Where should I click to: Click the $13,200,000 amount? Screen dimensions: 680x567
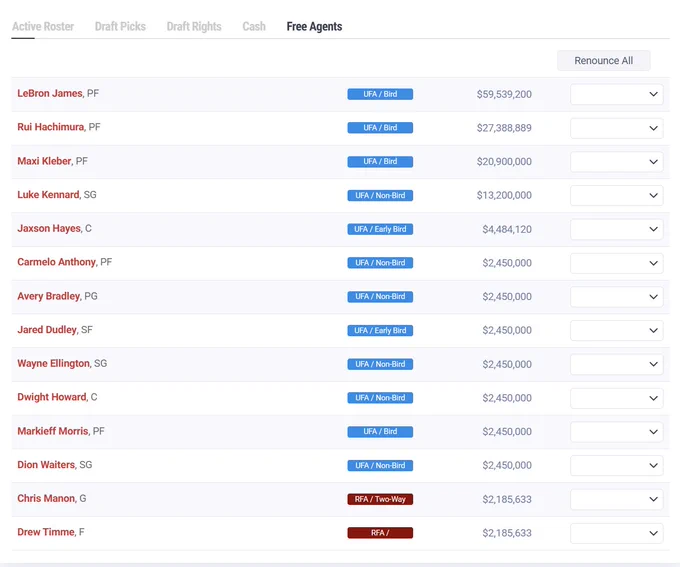[x=504, y=195]
